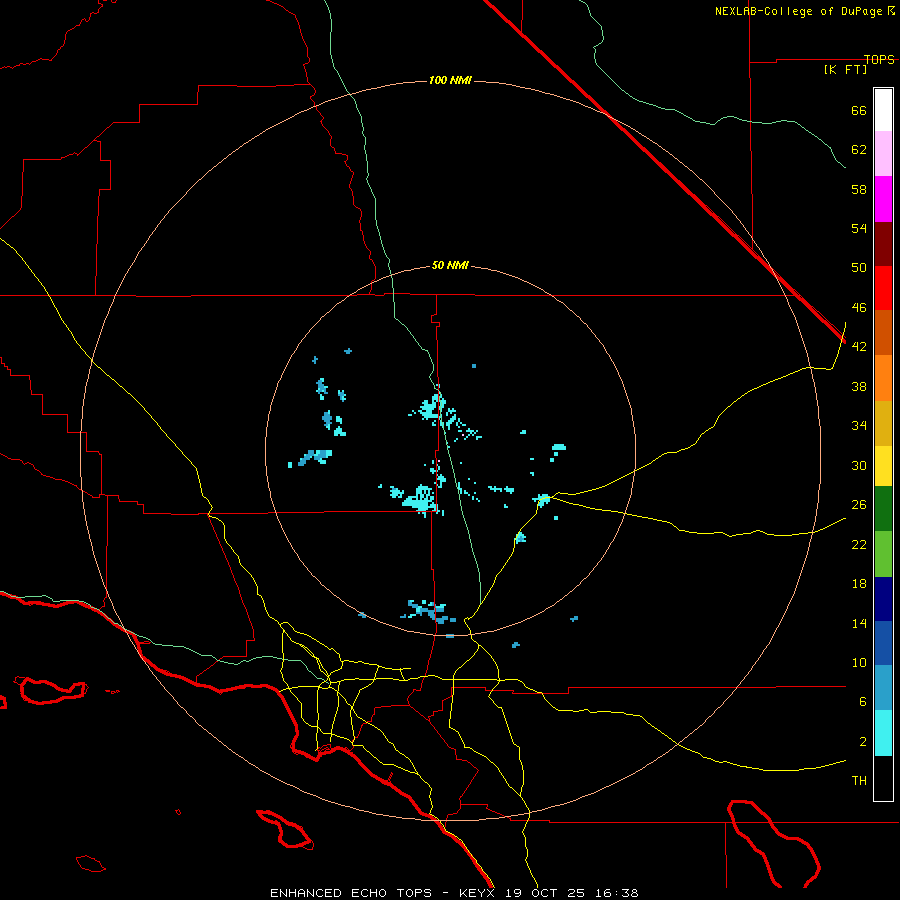Click the 100 NMI range ring label
Screen dimensions: 900x900
pyautogui.click(x=450, y=80)
